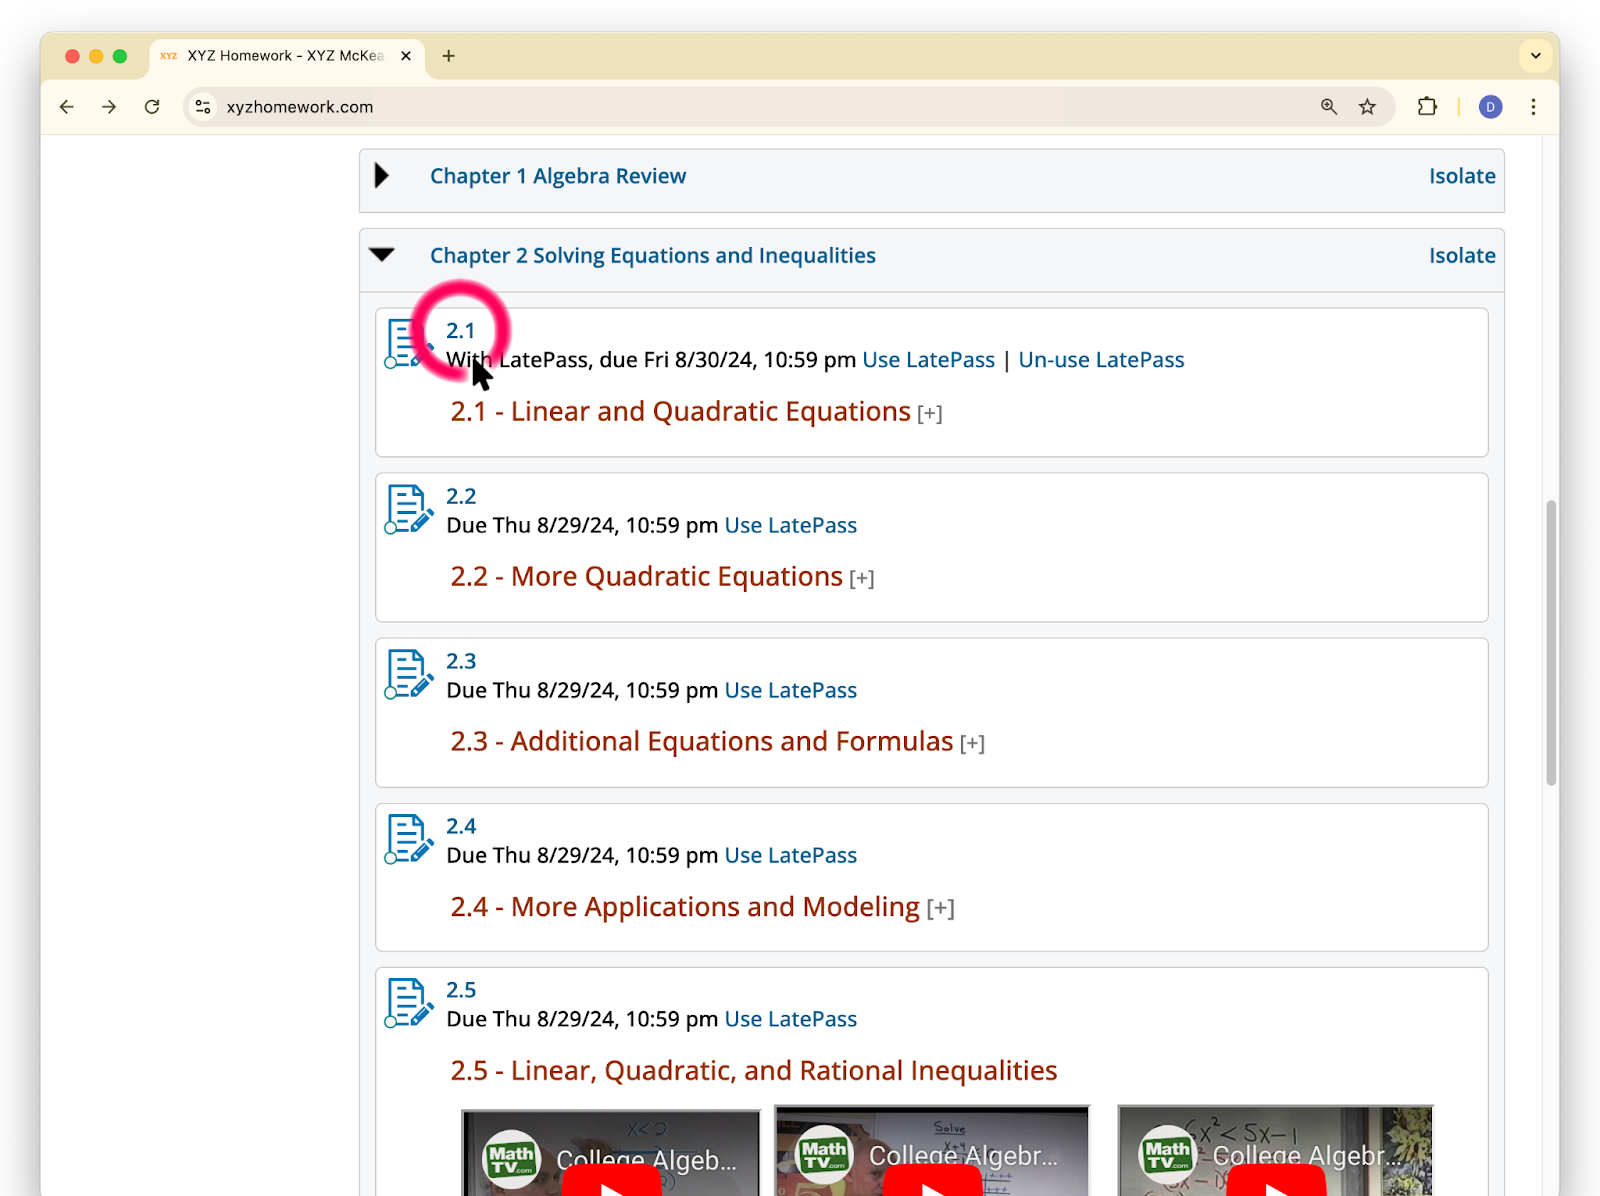The height and width of the screenshot is (1196, 1600).
Task: Open the 2.1 assignment icon
Action: pyautogui.click(x=409, y=344)
